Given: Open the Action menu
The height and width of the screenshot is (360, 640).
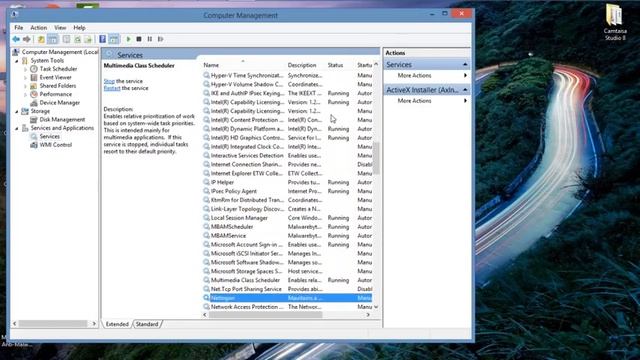Looking at the screenshot, I should tap(38, 28).
